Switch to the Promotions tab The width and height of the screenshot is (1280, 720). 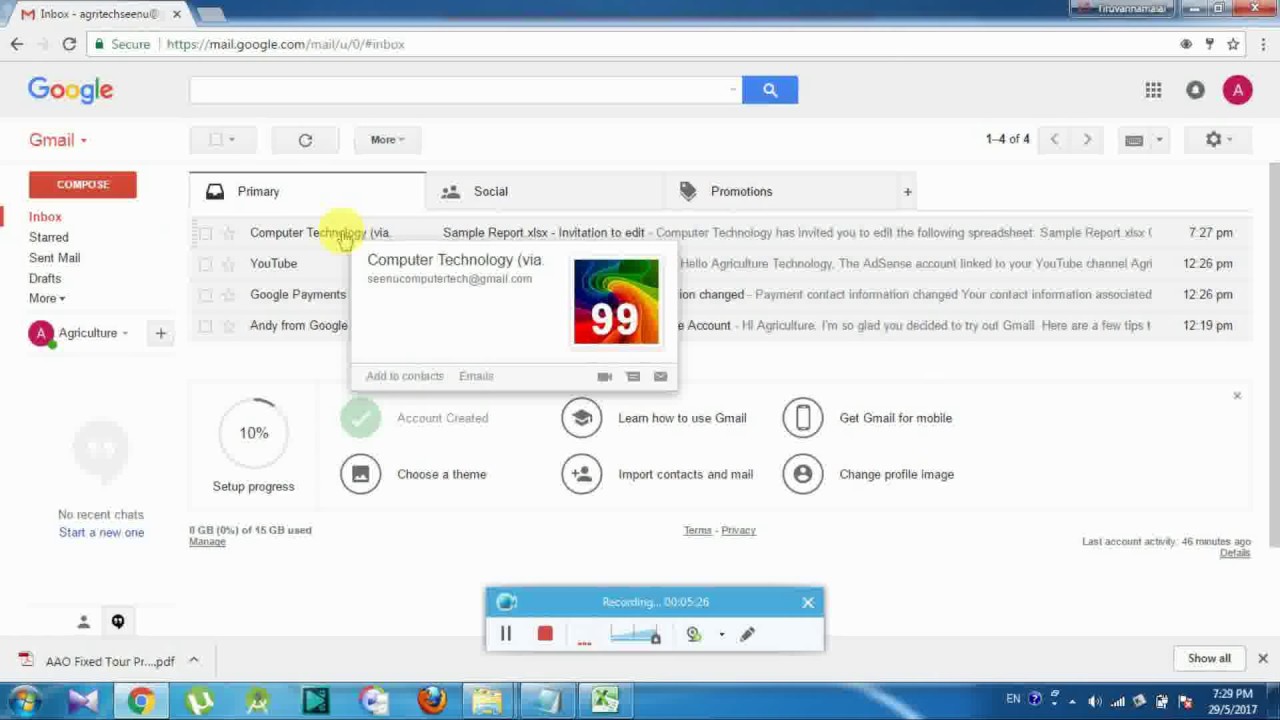(x=782, y=191)
